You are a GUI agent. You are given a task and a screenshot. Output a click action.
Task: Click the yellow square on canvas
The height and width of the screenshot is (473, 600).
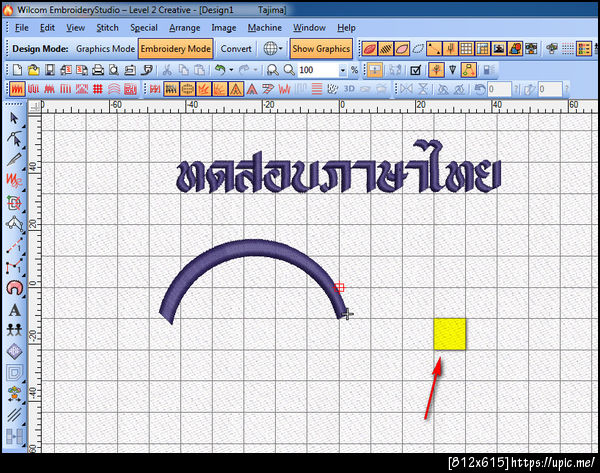tap(450, 334)
